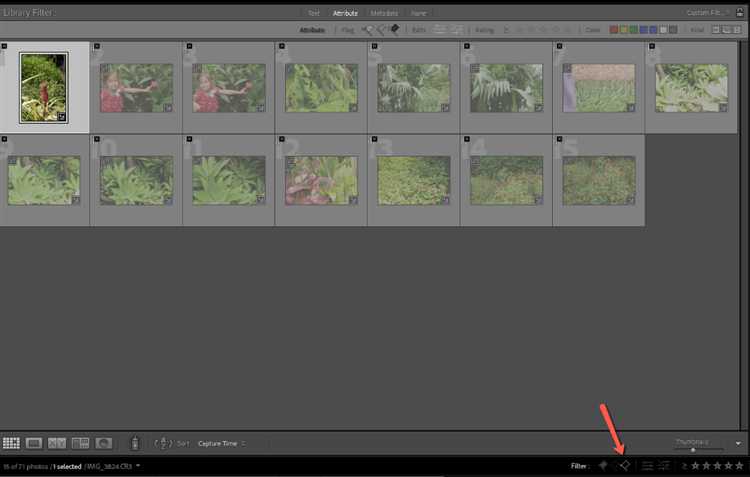Switch to Text filter tab
The width and height of the screenshot is (750, 477).
pyautogui.click(x=314, y=13)
